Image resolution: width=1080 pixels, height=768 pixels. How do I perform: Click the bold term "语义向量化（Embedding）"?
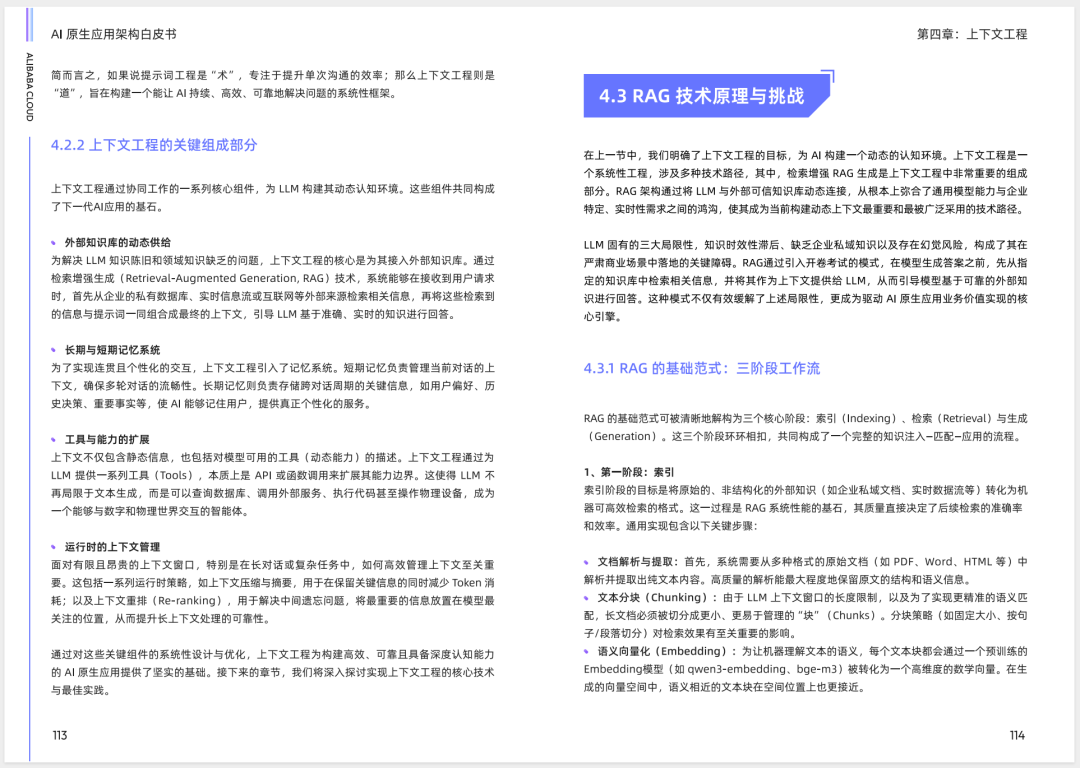pyautogui.click(x=663, y=651)
